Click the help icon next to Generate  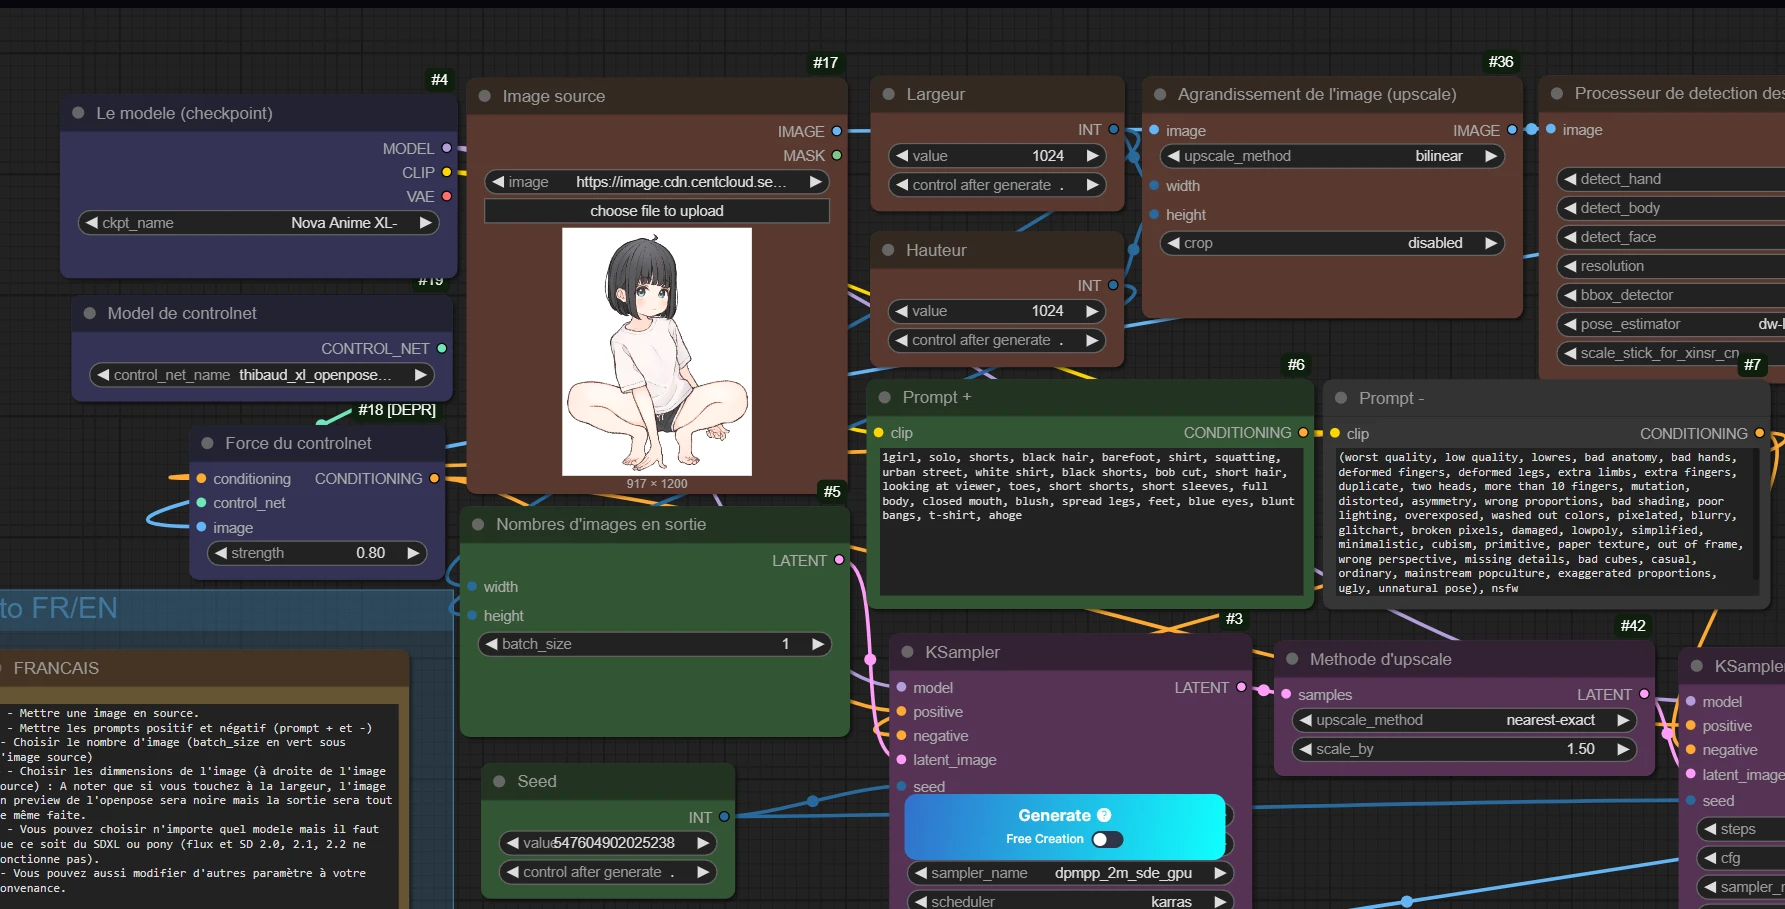[1104, 815]
